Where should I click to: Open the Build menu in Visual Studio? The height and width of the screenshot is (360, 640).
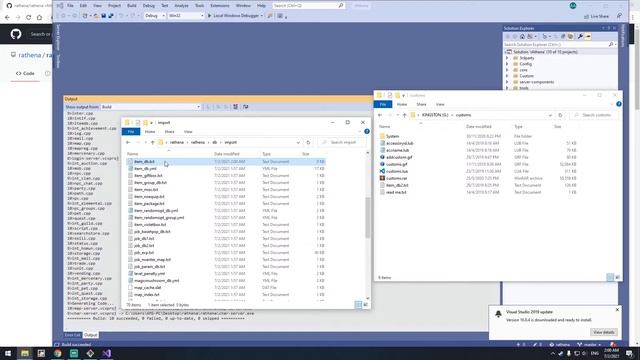[131, 6]
